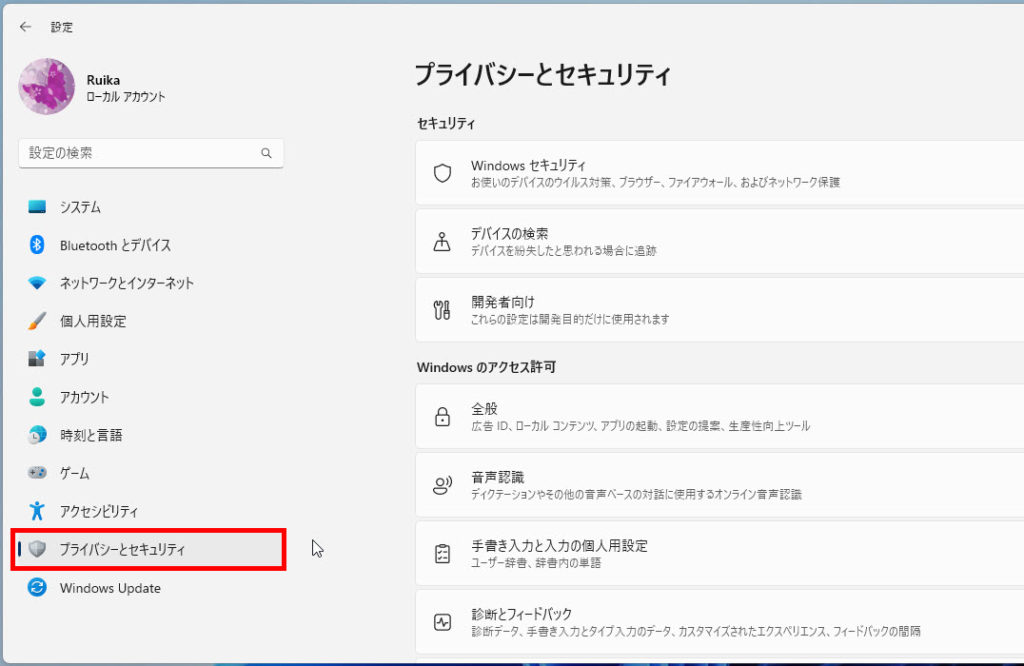Select プライバシーとセキュリティ in sidebar
The image size is (1024, 666).
[122, 549]
